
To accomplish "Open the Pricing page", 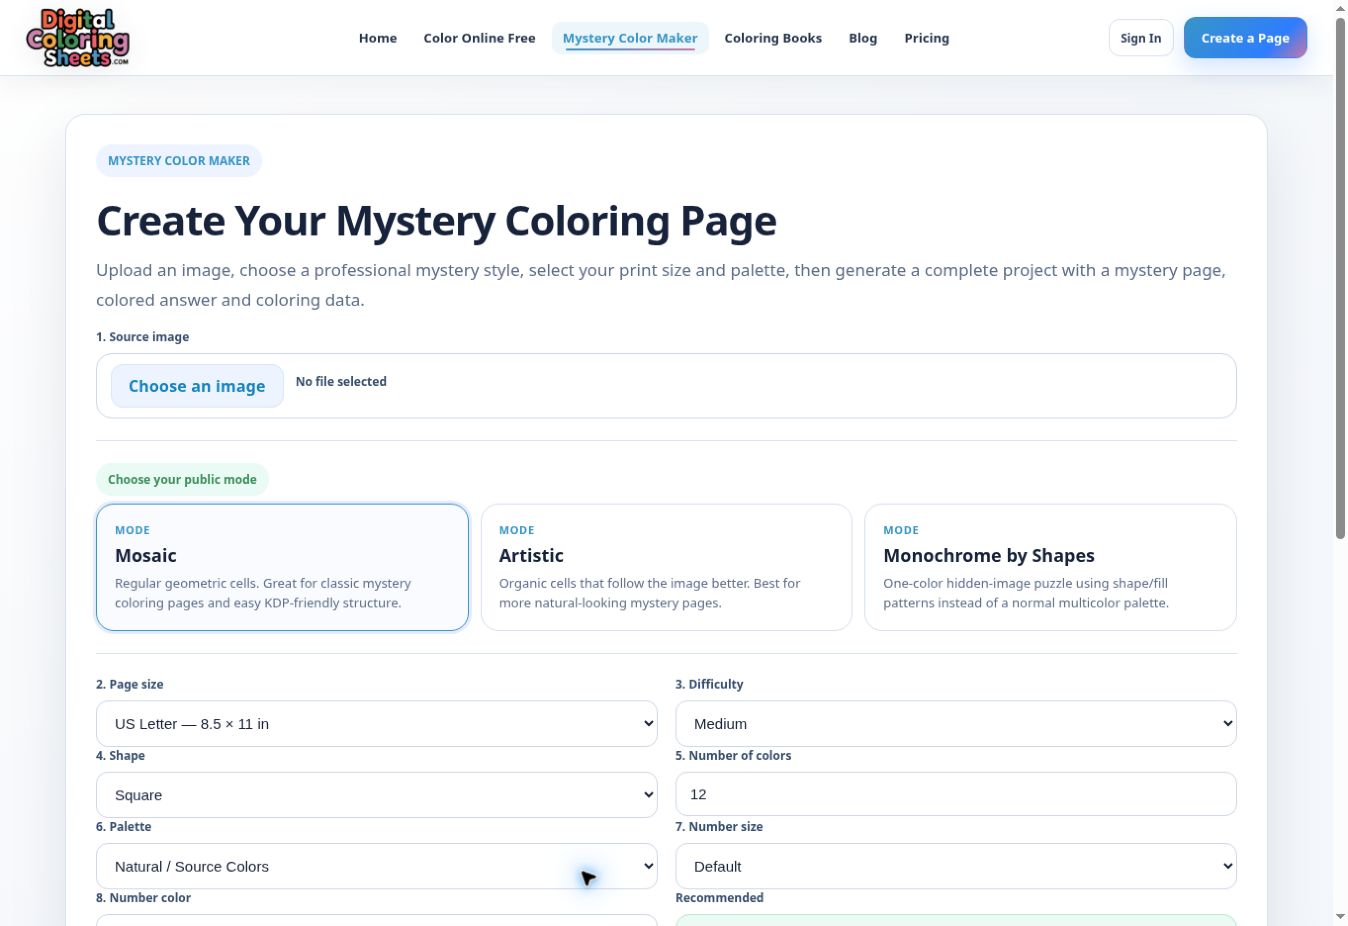I will 927,38.
